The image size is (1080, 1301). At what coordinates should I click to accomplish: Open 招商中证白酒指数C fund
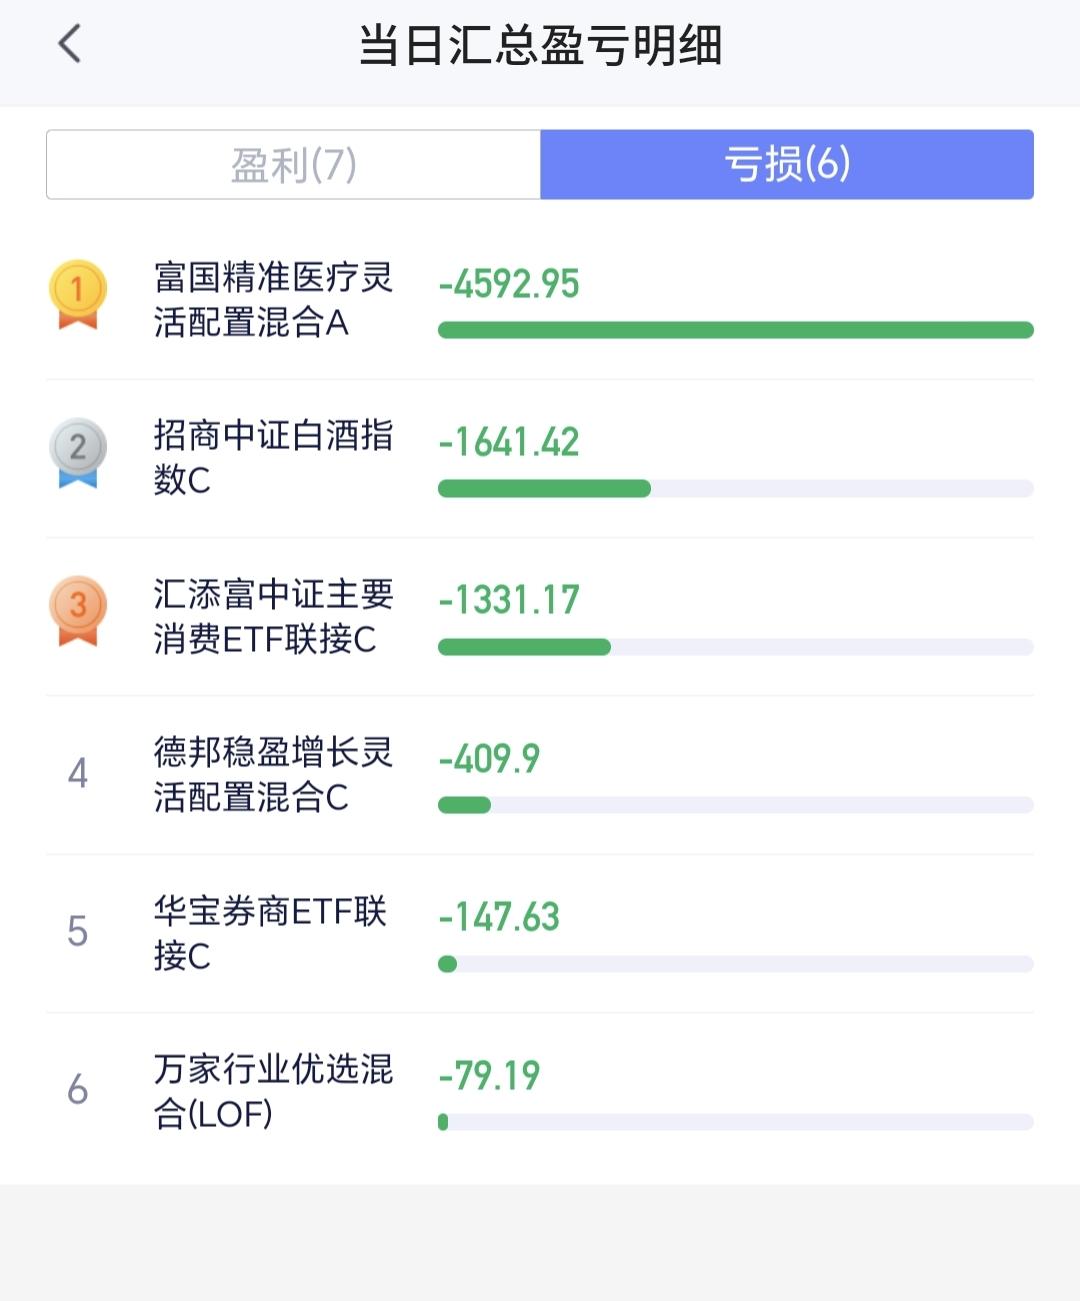click(273, 458)
